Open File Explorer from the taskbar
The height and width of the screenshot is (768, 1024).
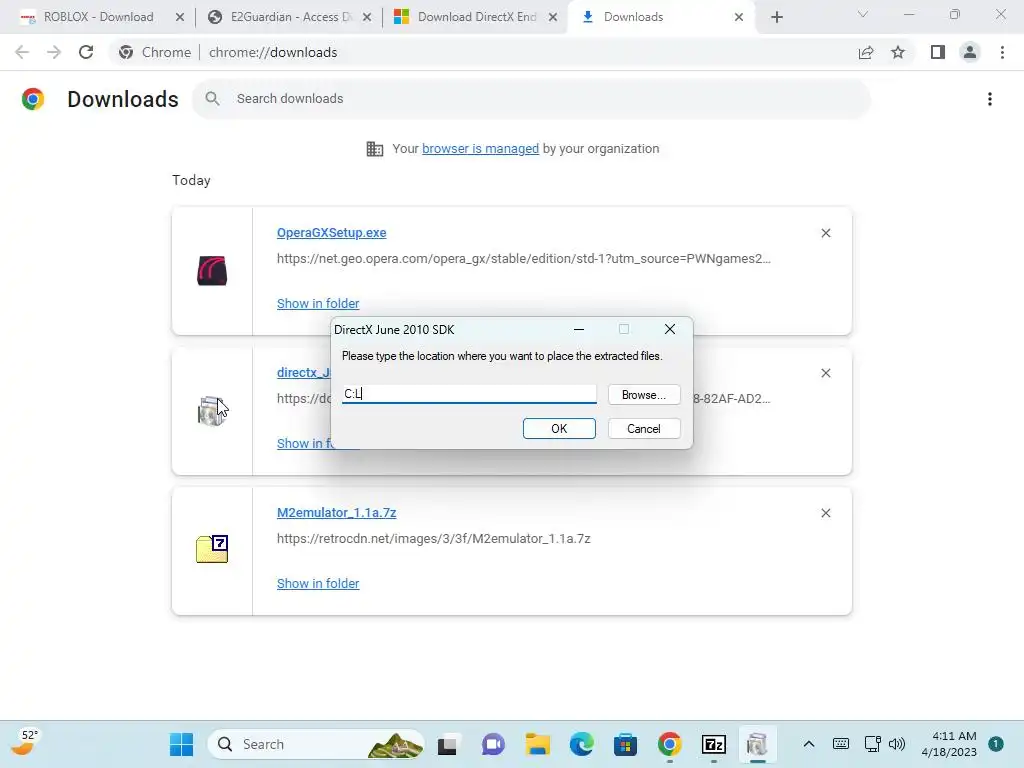tap(537, 744)
